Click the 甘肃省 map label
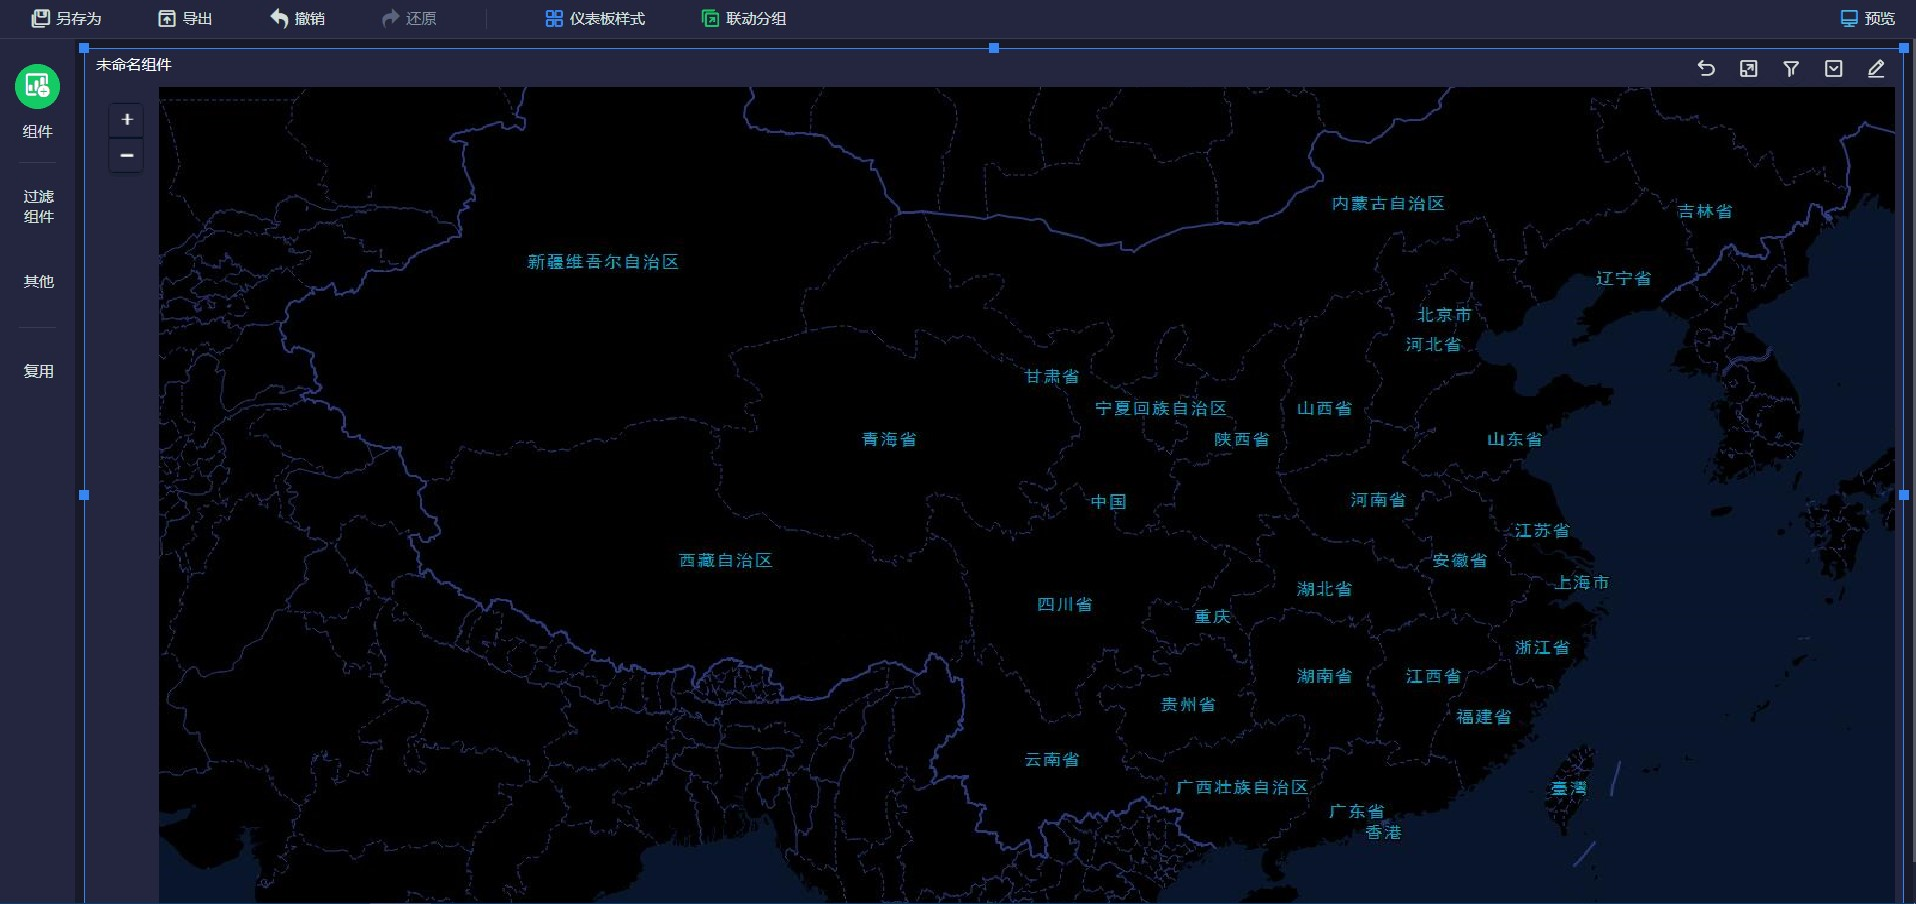This screenshot has height=904, width=1916. (x=1052, y=377)
